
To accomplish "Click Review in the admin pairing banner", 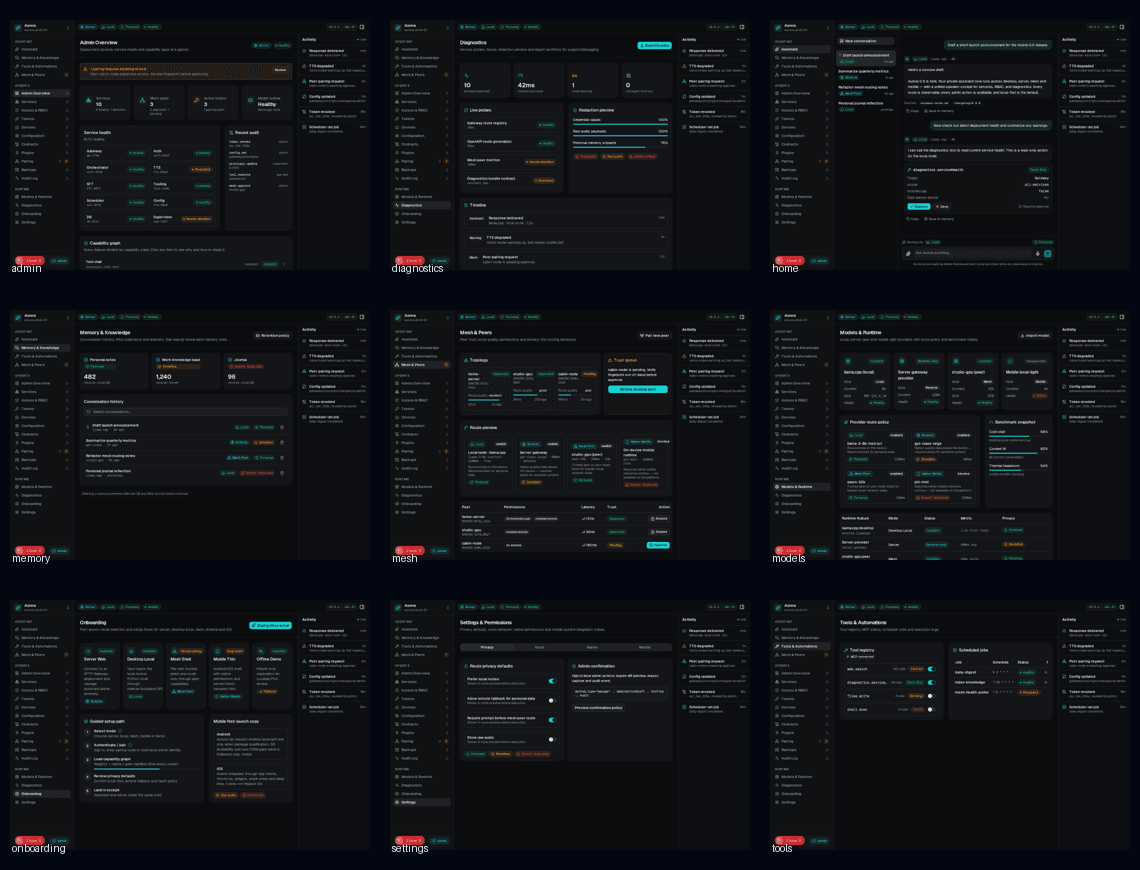I will (280, 70).
